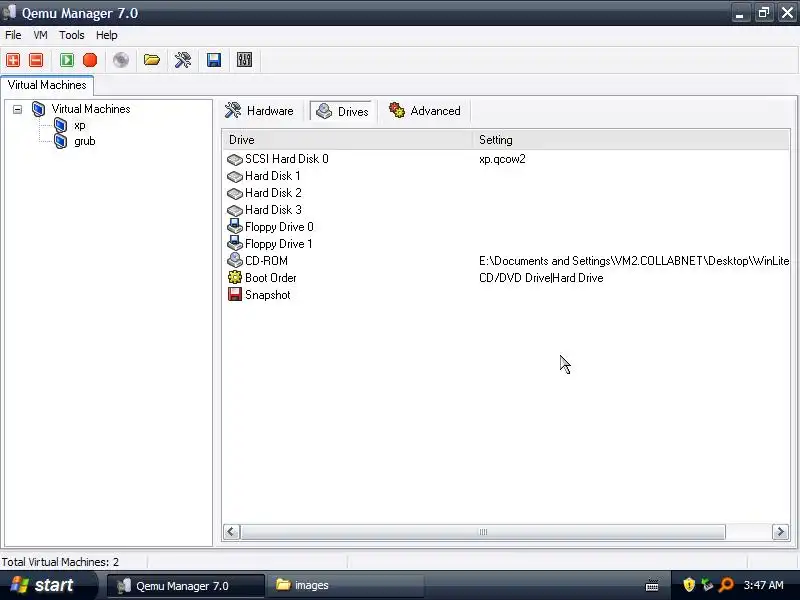Open the Tools menu

pyautogui.click(x=71, y=35)
